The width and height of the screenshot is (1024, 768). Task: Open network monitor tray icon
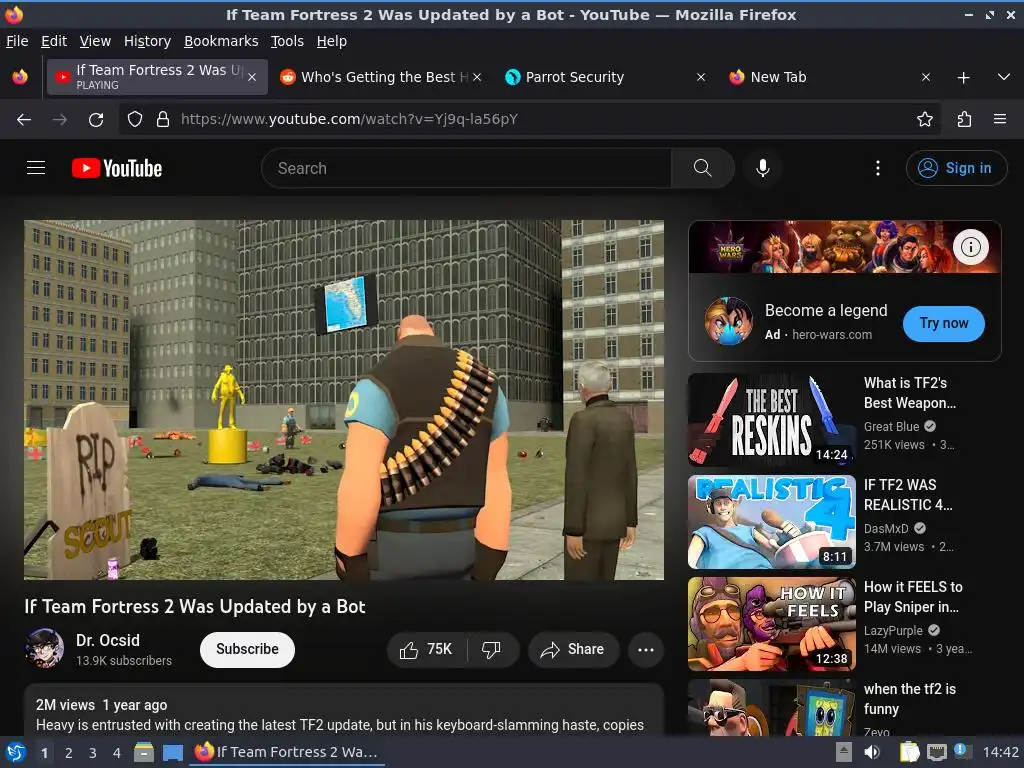(x=937, y=752)
